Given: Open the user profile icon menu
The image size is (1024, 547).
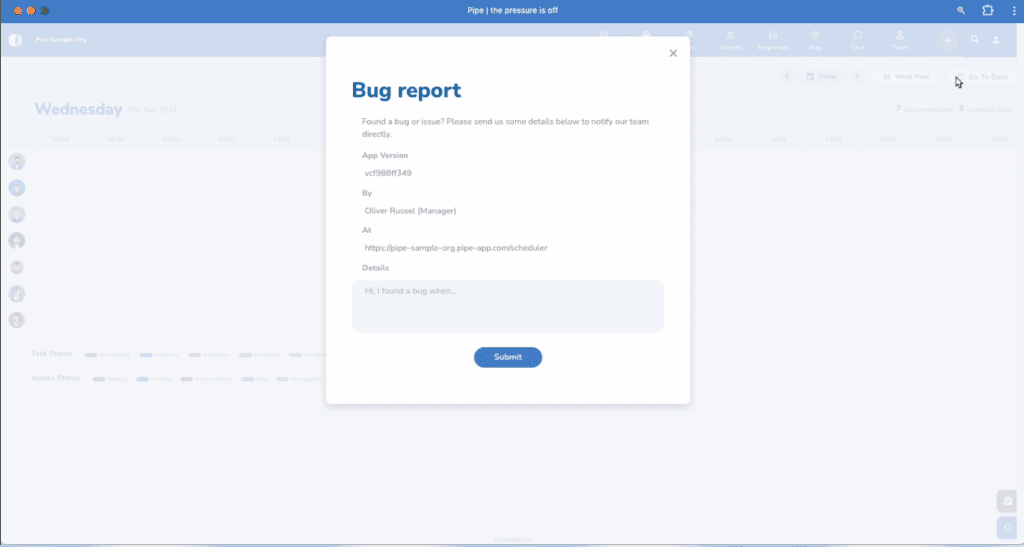Looking at the screenshot, I should pos(997,40).
